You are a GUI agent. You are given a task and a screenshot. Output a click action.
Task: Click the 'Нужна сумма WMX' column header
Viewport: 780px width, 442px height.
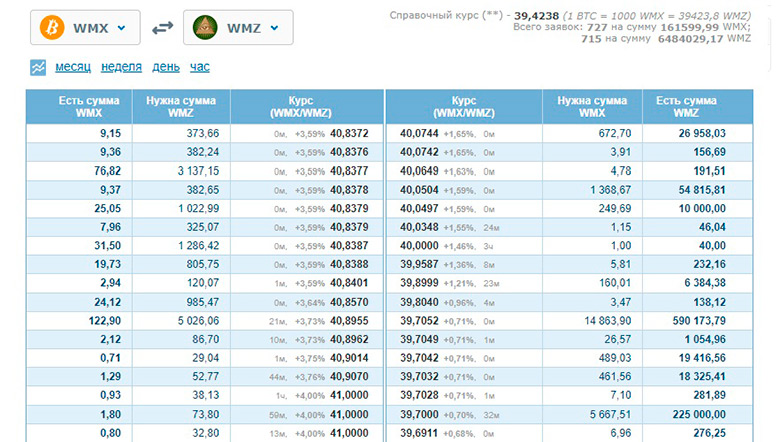coord(592,106)
